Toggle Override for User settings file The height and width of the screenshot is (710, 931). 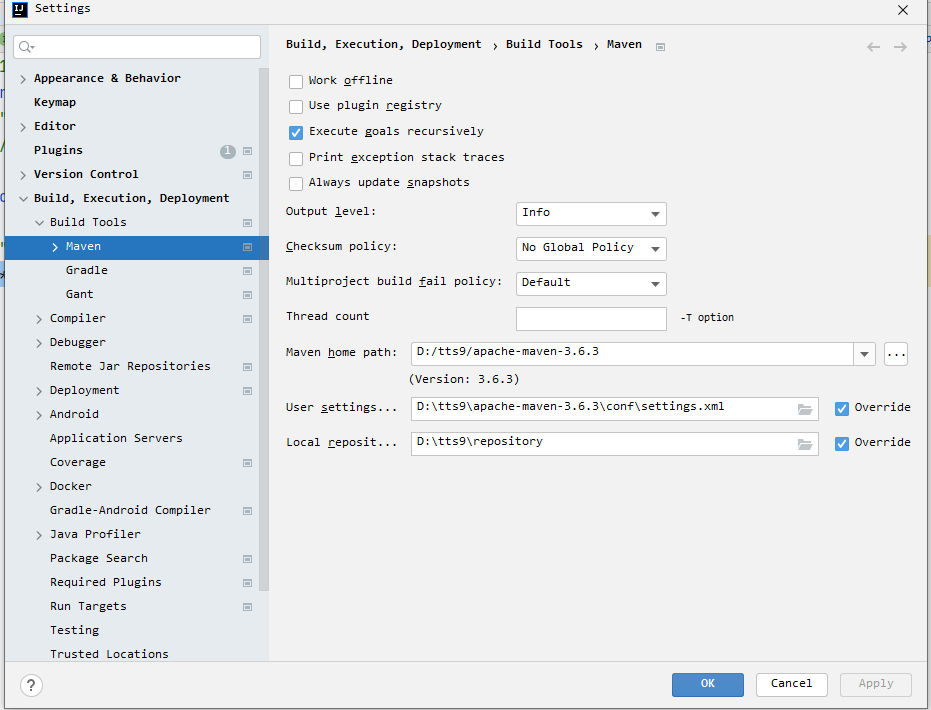(841, 408)
